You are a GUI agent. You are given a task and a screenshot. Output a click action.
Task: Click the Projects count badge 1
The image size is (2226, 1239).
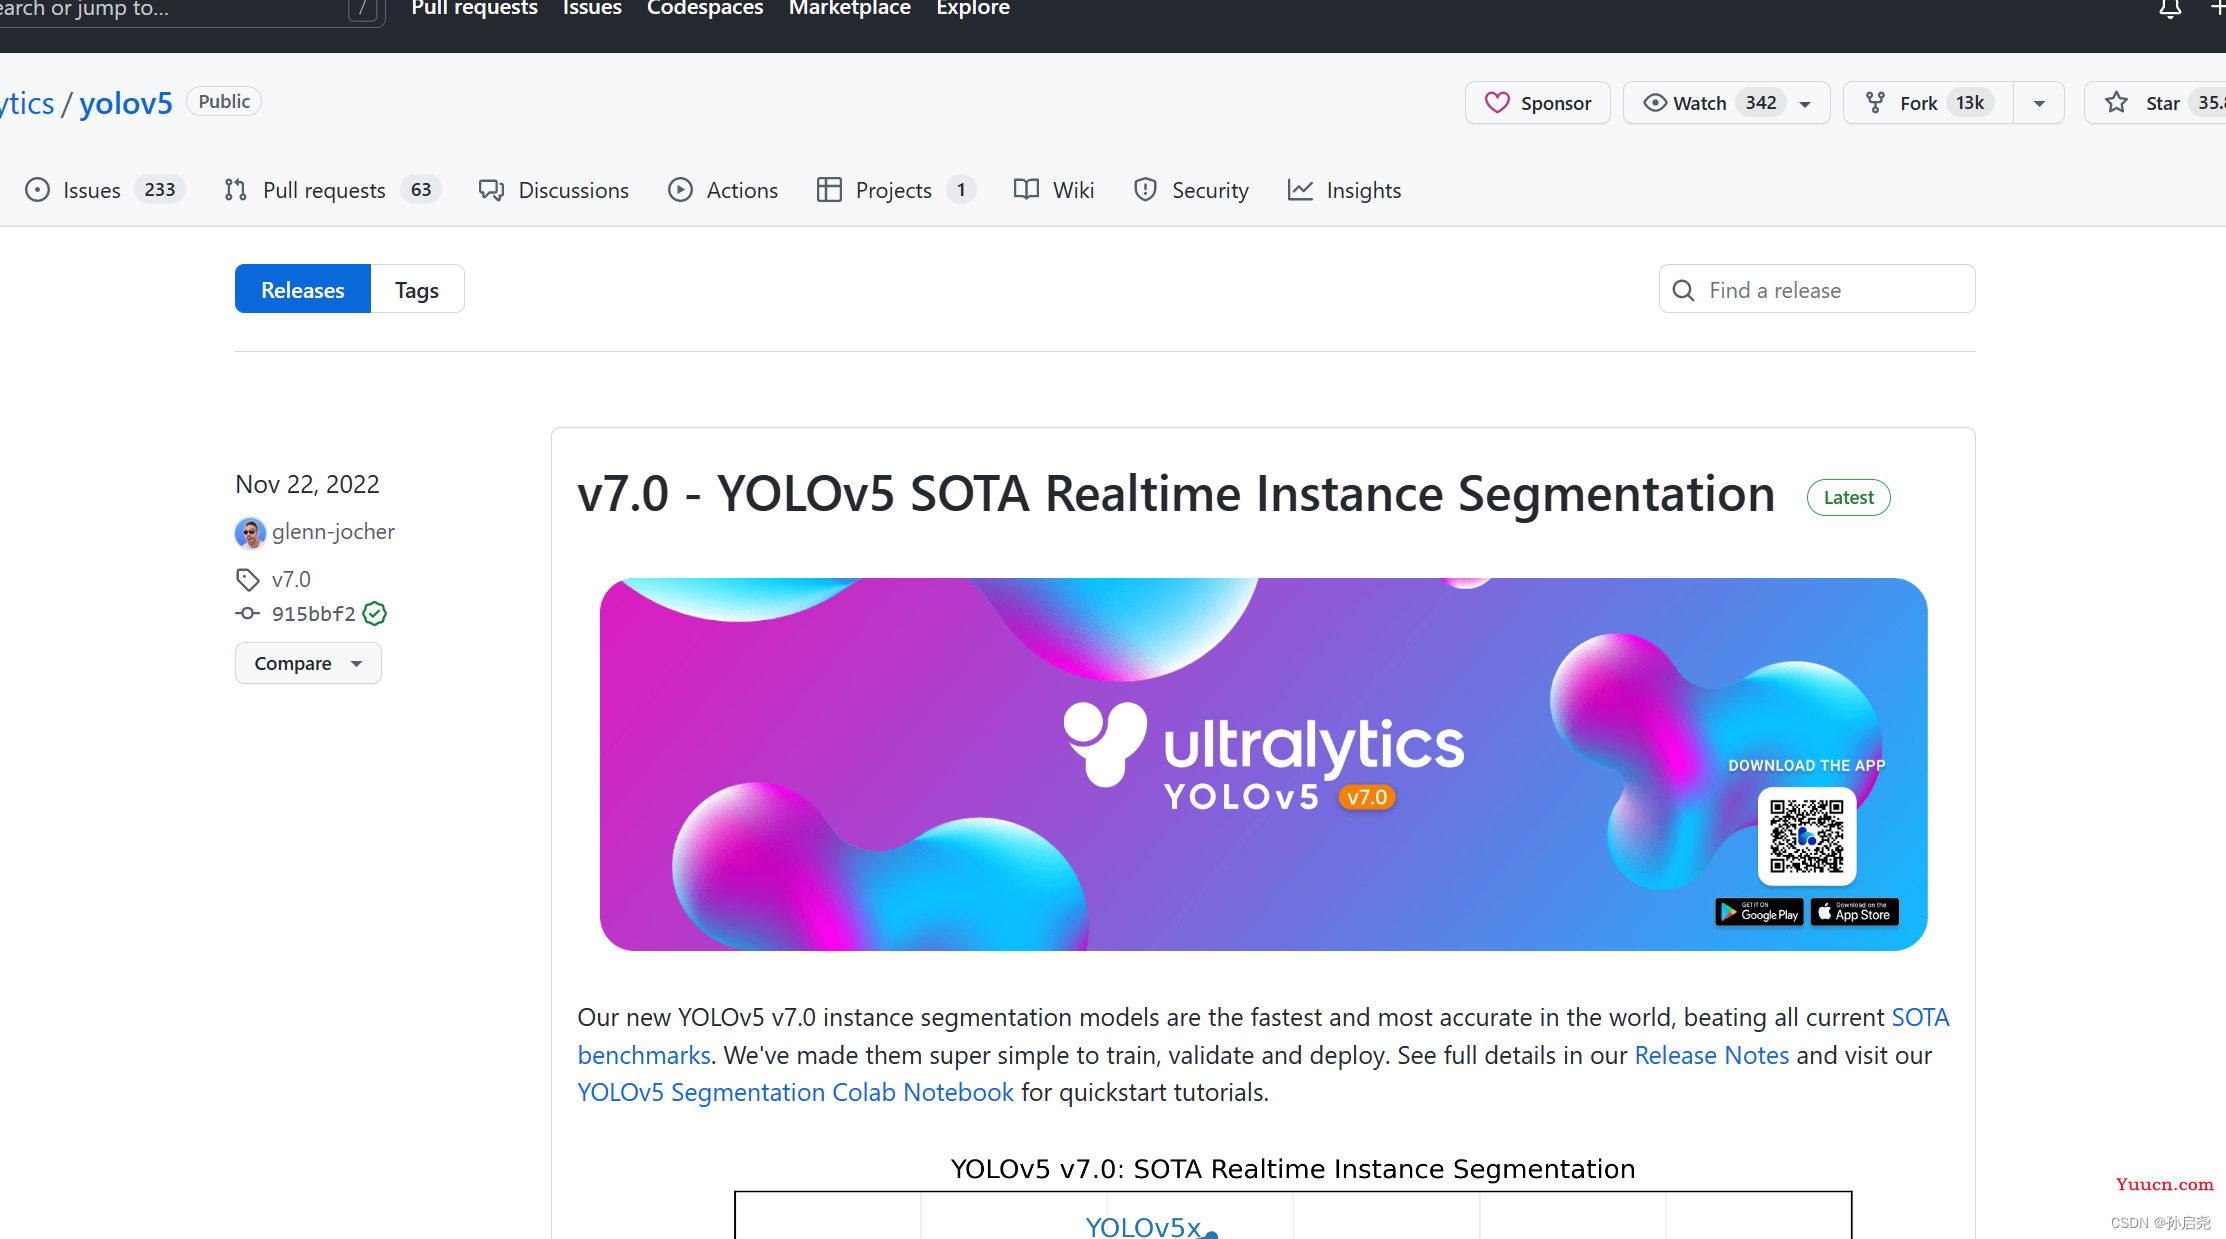coord(961,190)
